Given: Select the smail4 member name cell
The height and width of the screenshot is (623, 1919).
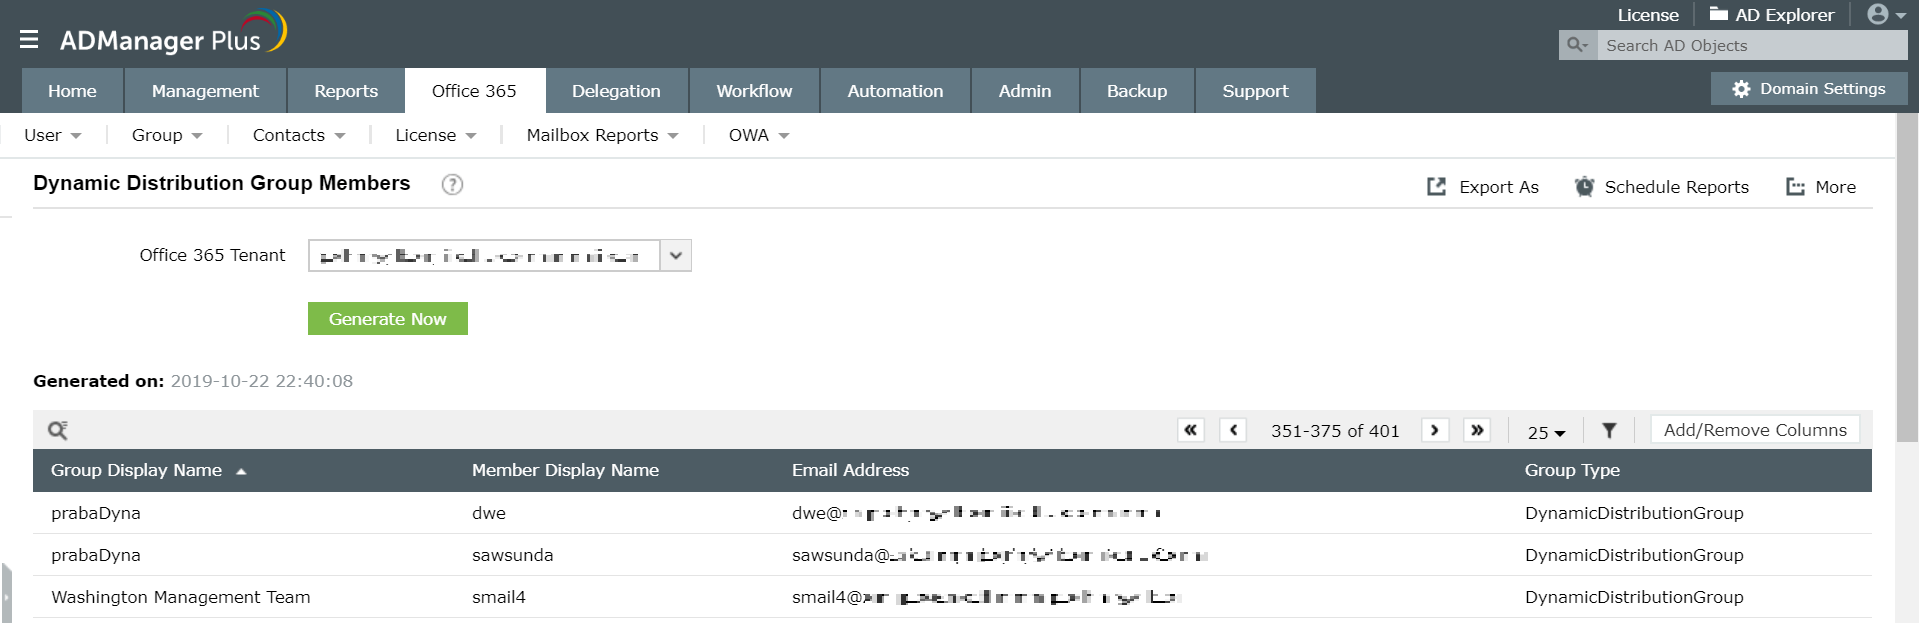Looking at the screenshot, I should coord(499,597).
